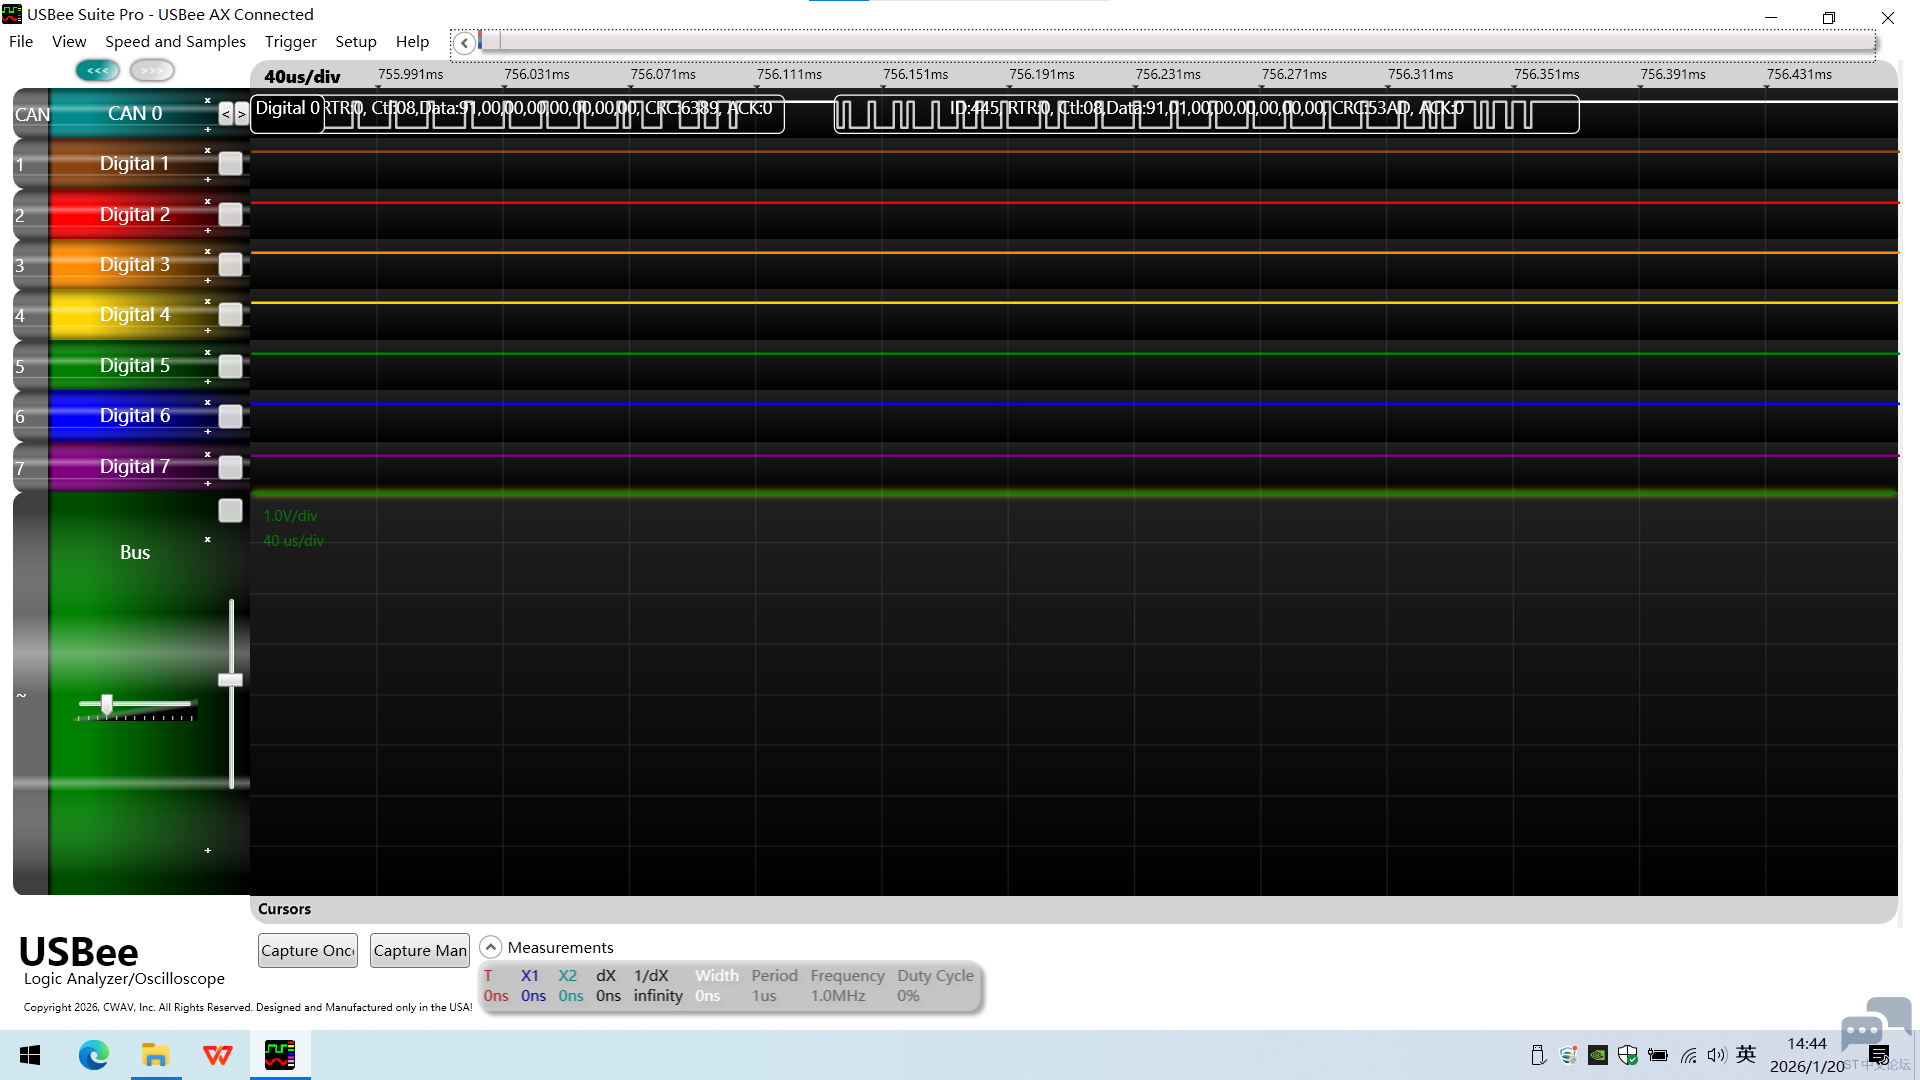Click the Digital 4 channel label
1920x1080 pixels.
[x=135, y=314]
